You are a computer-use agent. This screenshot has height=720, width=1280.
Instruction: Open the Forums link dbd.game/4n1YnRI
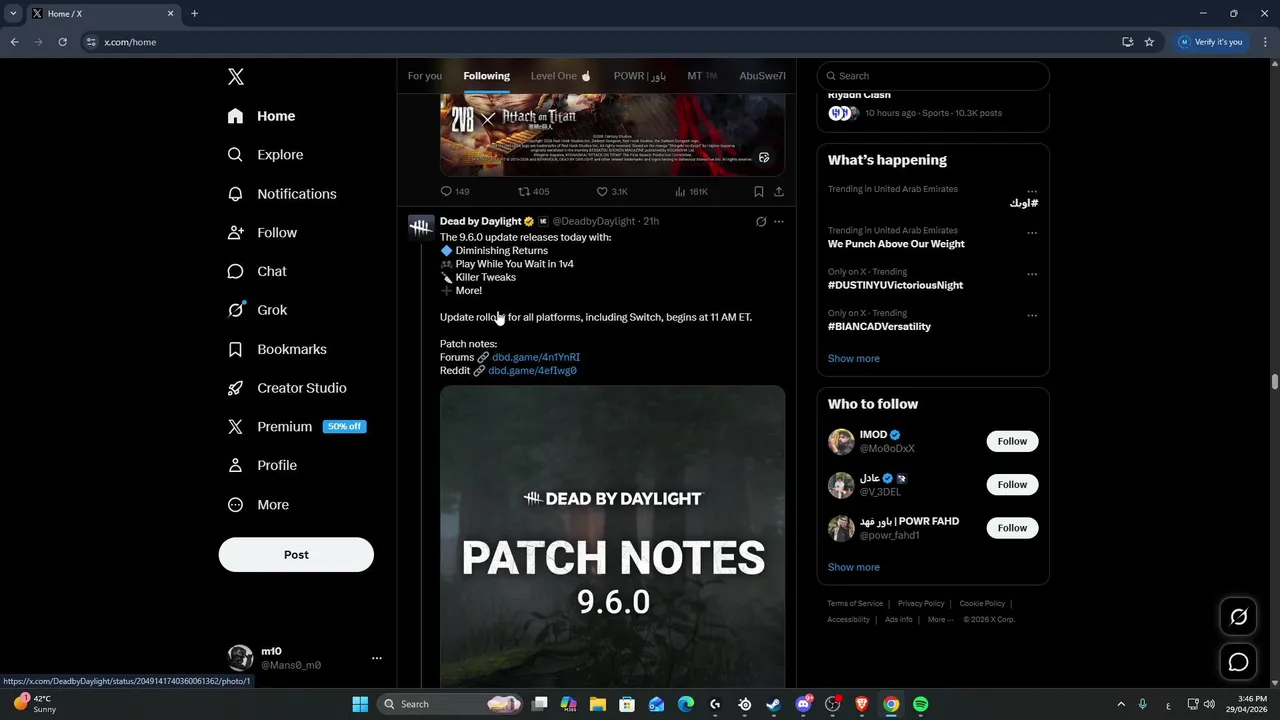(536, 357)
